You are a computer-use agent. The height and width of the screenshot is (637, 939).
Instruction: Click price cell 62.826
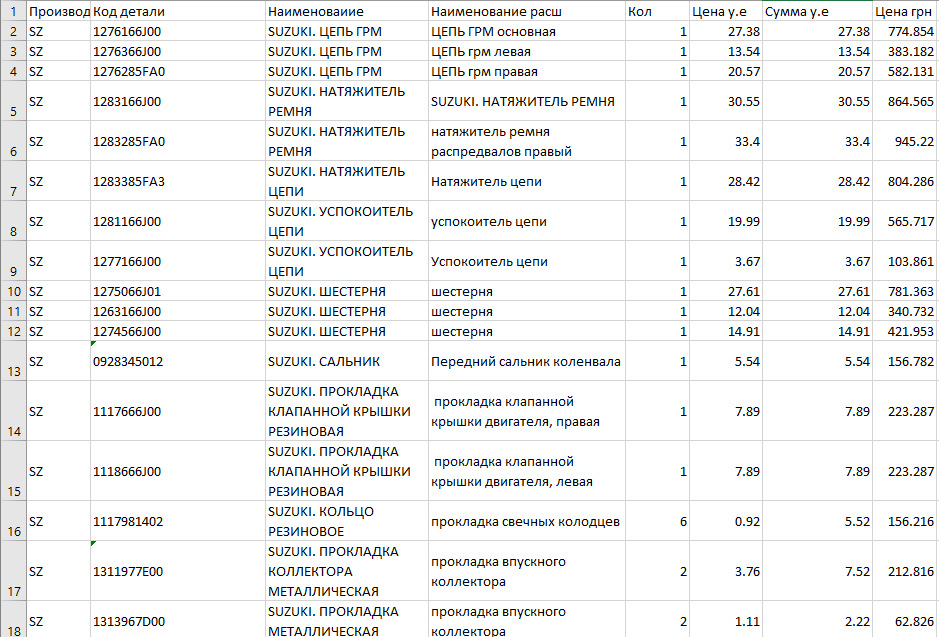point(905,620)
